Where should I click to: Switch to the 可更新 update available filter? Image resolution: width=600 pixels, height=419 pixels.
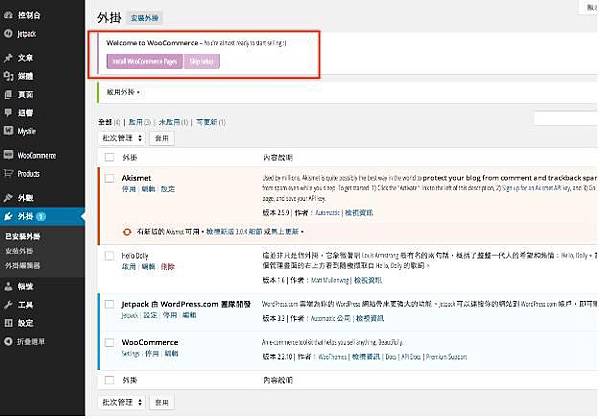click(x=207, y=122)
